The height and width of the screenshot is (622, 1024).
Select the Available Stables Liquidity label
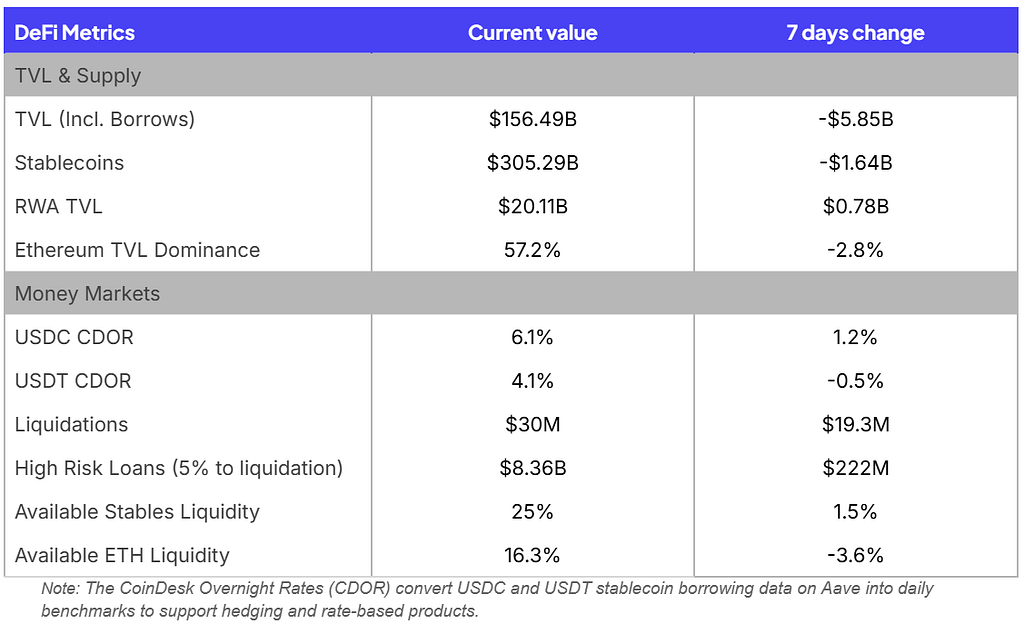137,512
